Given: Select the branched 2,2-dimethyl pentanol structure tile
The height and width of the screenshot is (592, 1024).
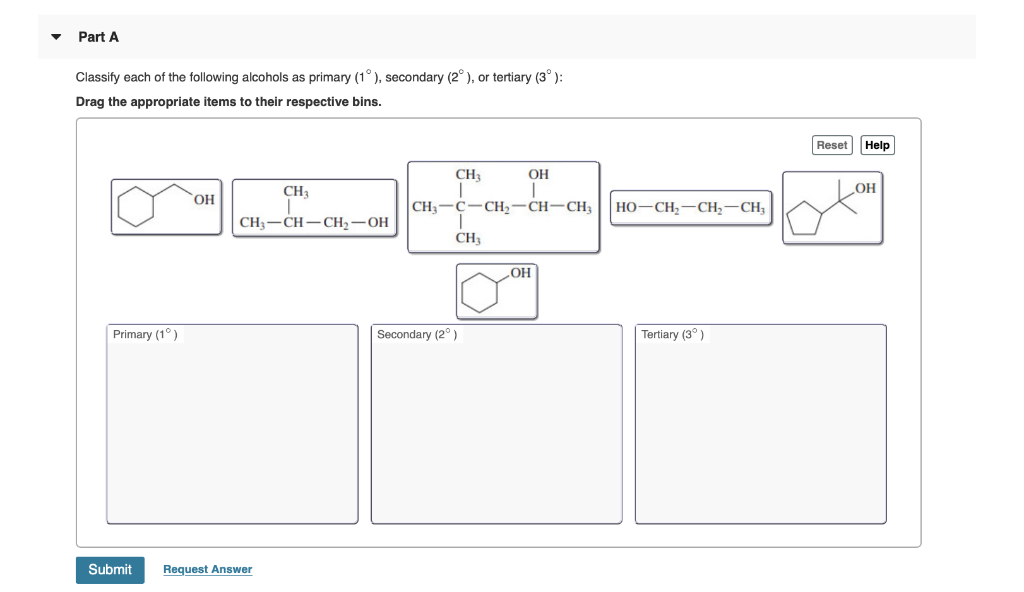Looking at the screenshot, I should click(503, 205).
